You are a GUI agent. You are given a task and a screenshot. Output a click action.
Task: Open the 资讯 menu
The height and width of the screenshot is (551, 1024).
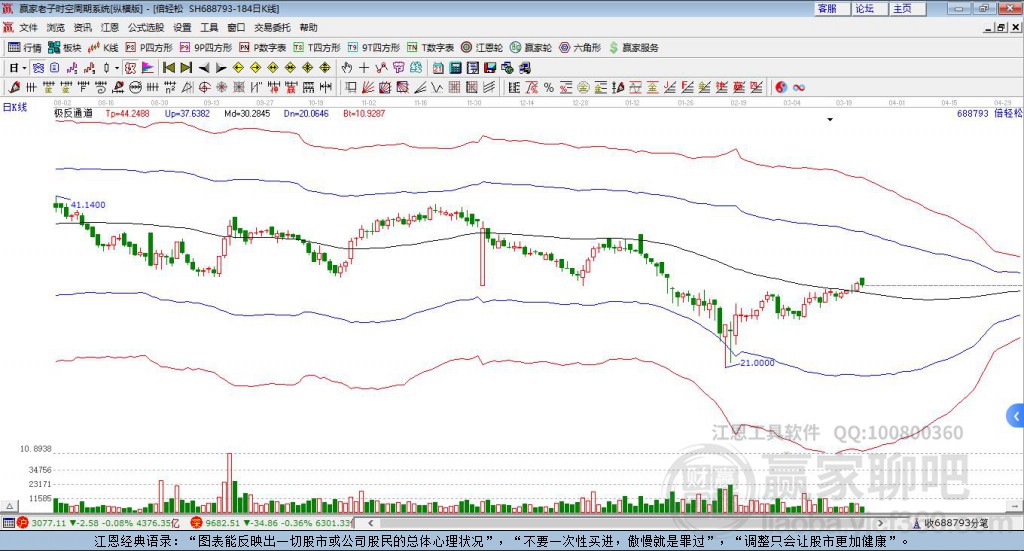82,27
